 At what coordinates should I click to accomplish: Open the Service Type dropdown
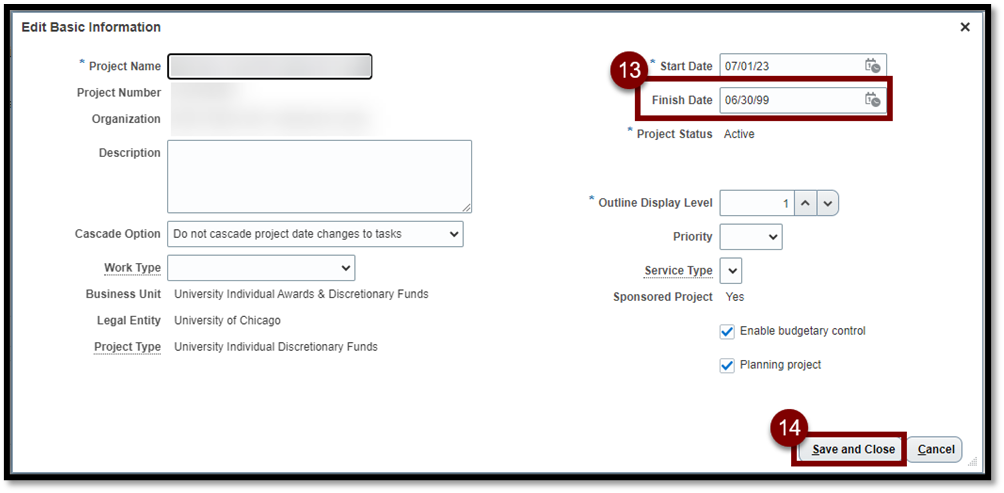730,271
